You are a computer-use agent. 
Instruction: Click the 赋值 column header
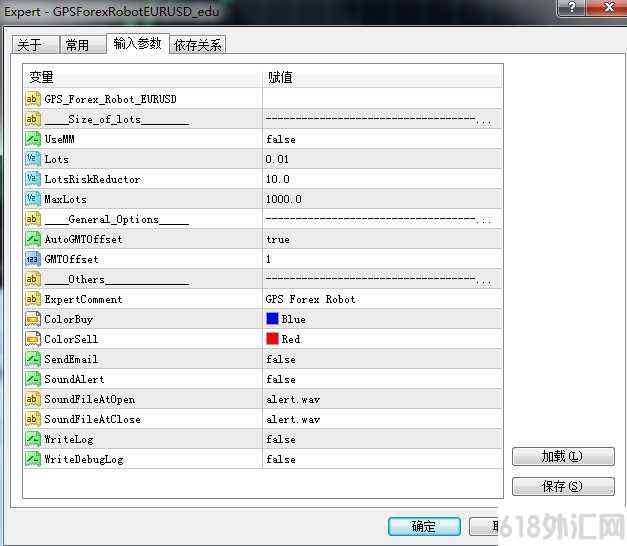382,77
